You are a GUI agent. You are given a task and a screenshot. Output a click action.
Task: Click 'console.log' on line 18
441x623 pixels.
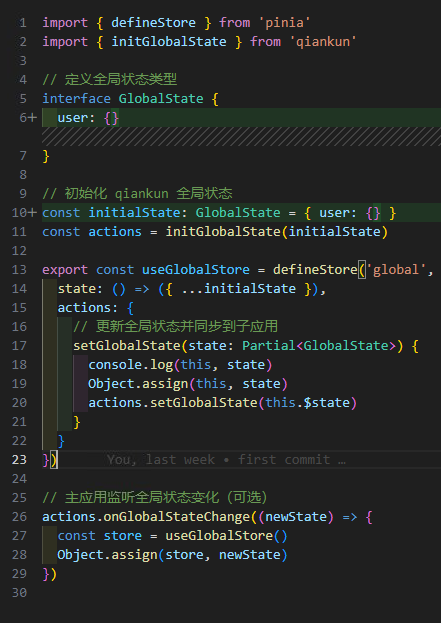point(131,365)
